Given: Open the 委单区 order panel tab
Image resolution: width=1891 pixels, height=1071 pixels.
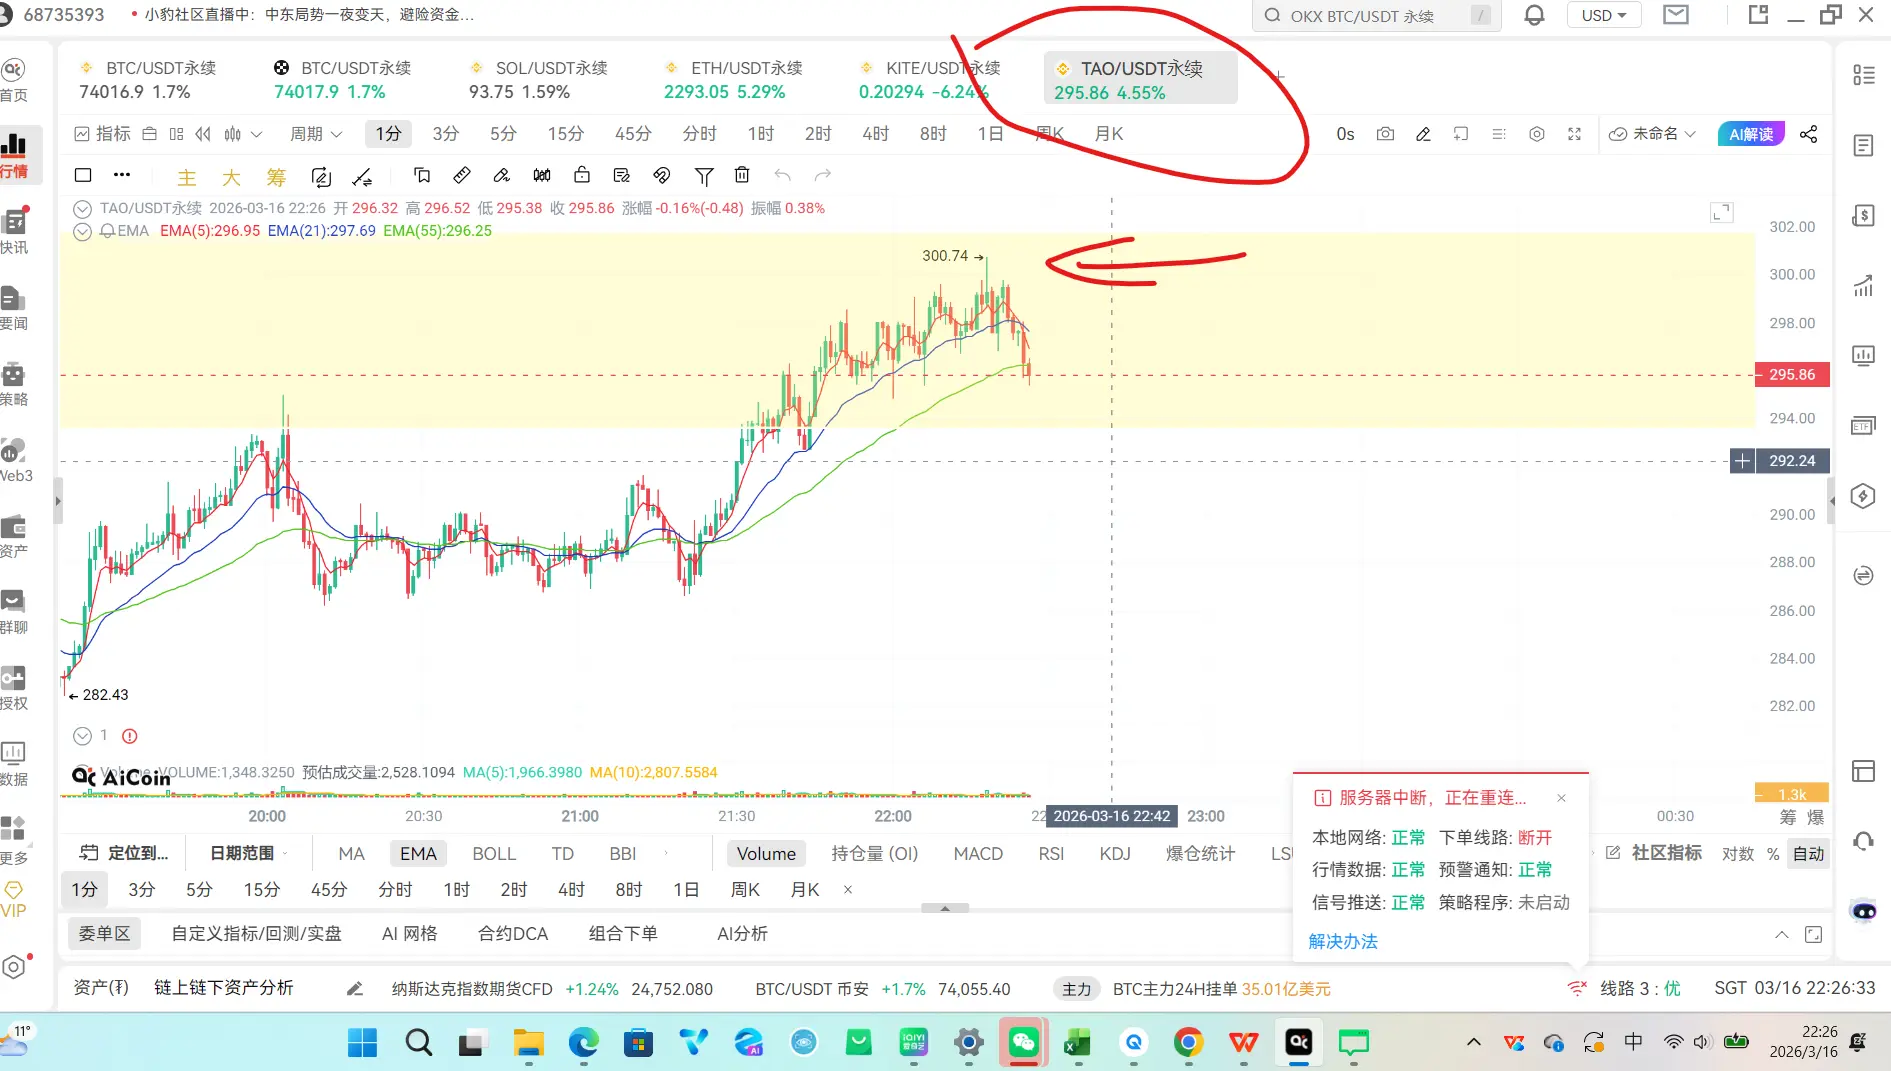Looking at the screenshot, I should click(105, 934).
